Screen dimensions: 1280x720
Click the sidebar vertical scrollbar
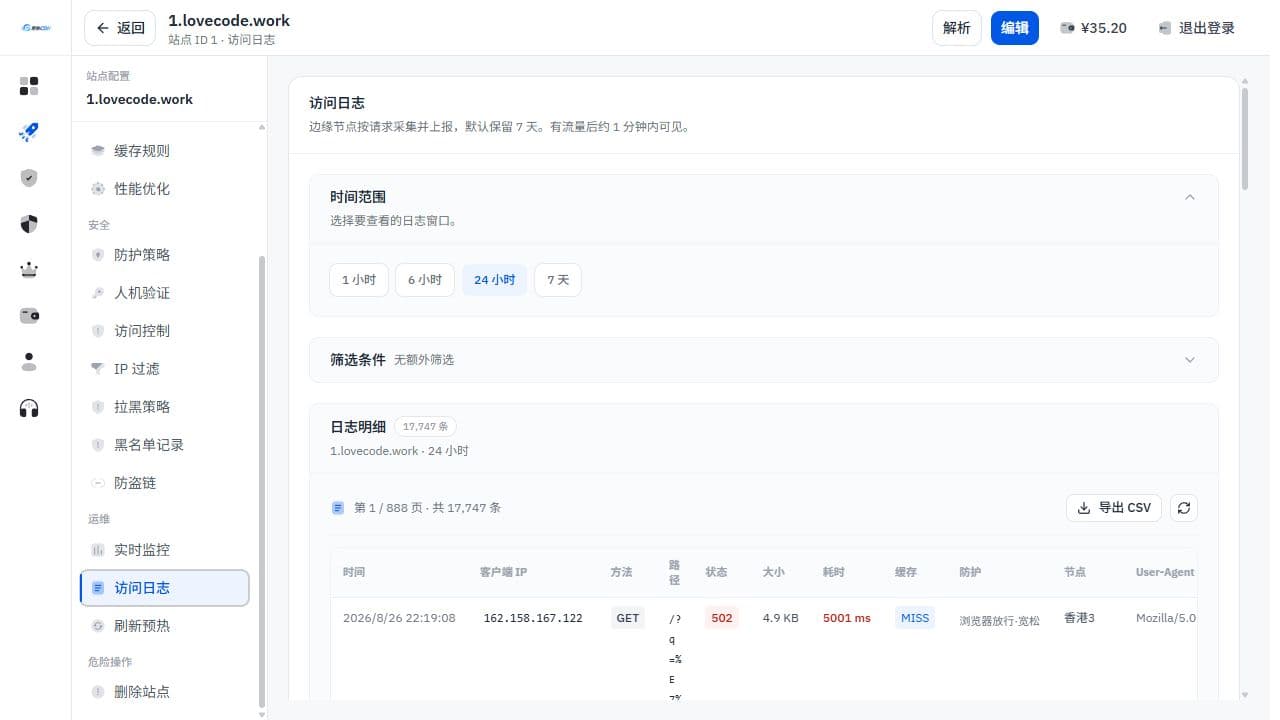[262, 480]
